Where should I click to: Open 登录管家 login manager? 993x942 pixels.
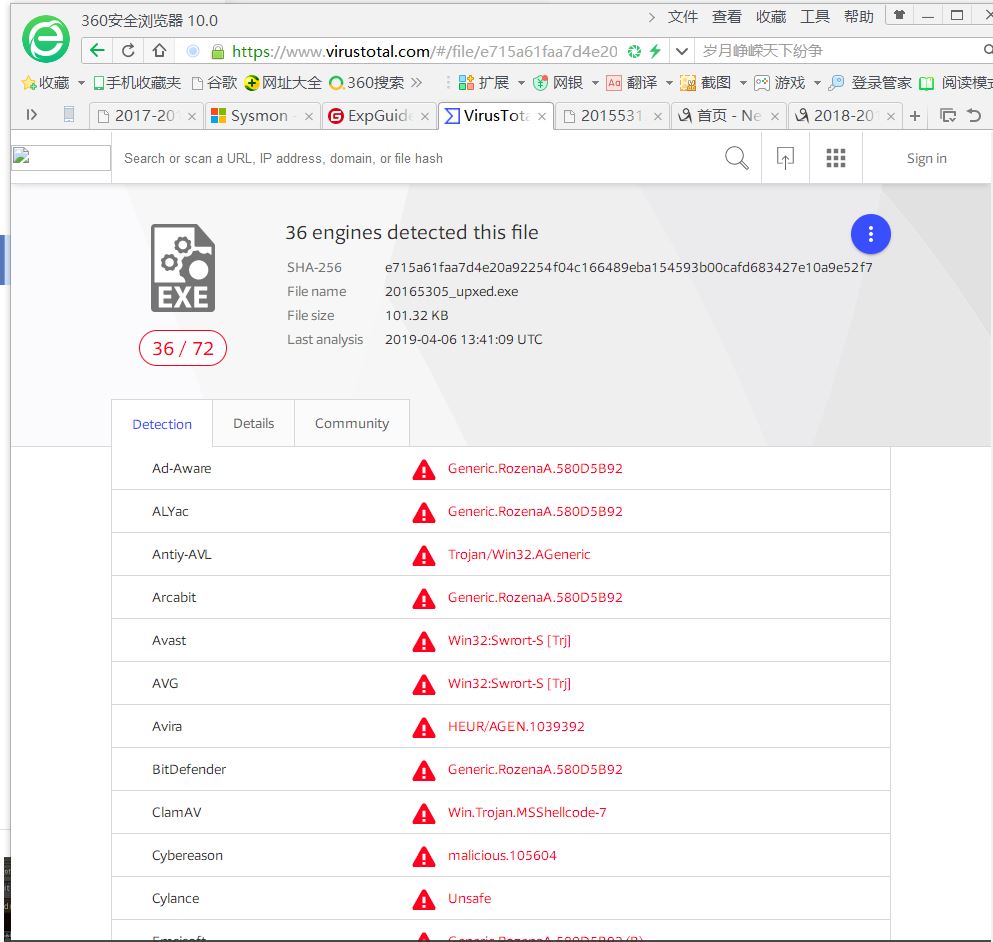point(870,82)
